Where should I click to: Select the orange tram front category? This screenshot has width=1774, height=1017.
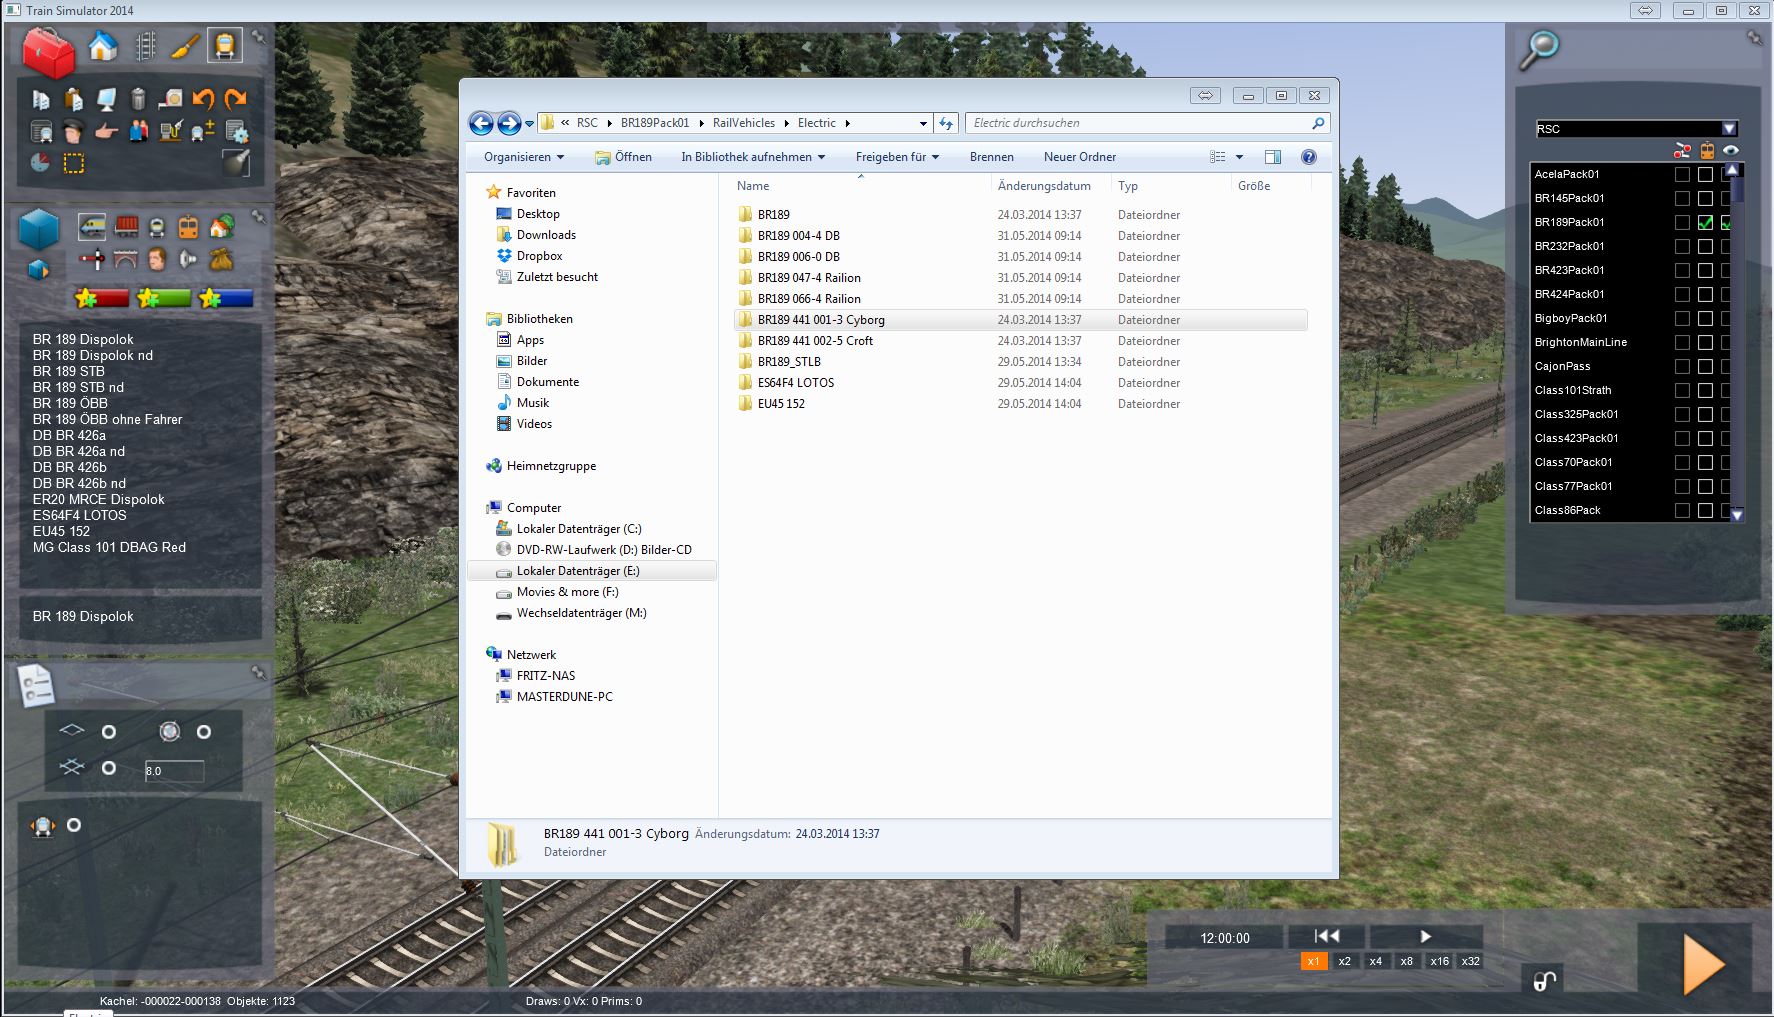coord(188,227)
